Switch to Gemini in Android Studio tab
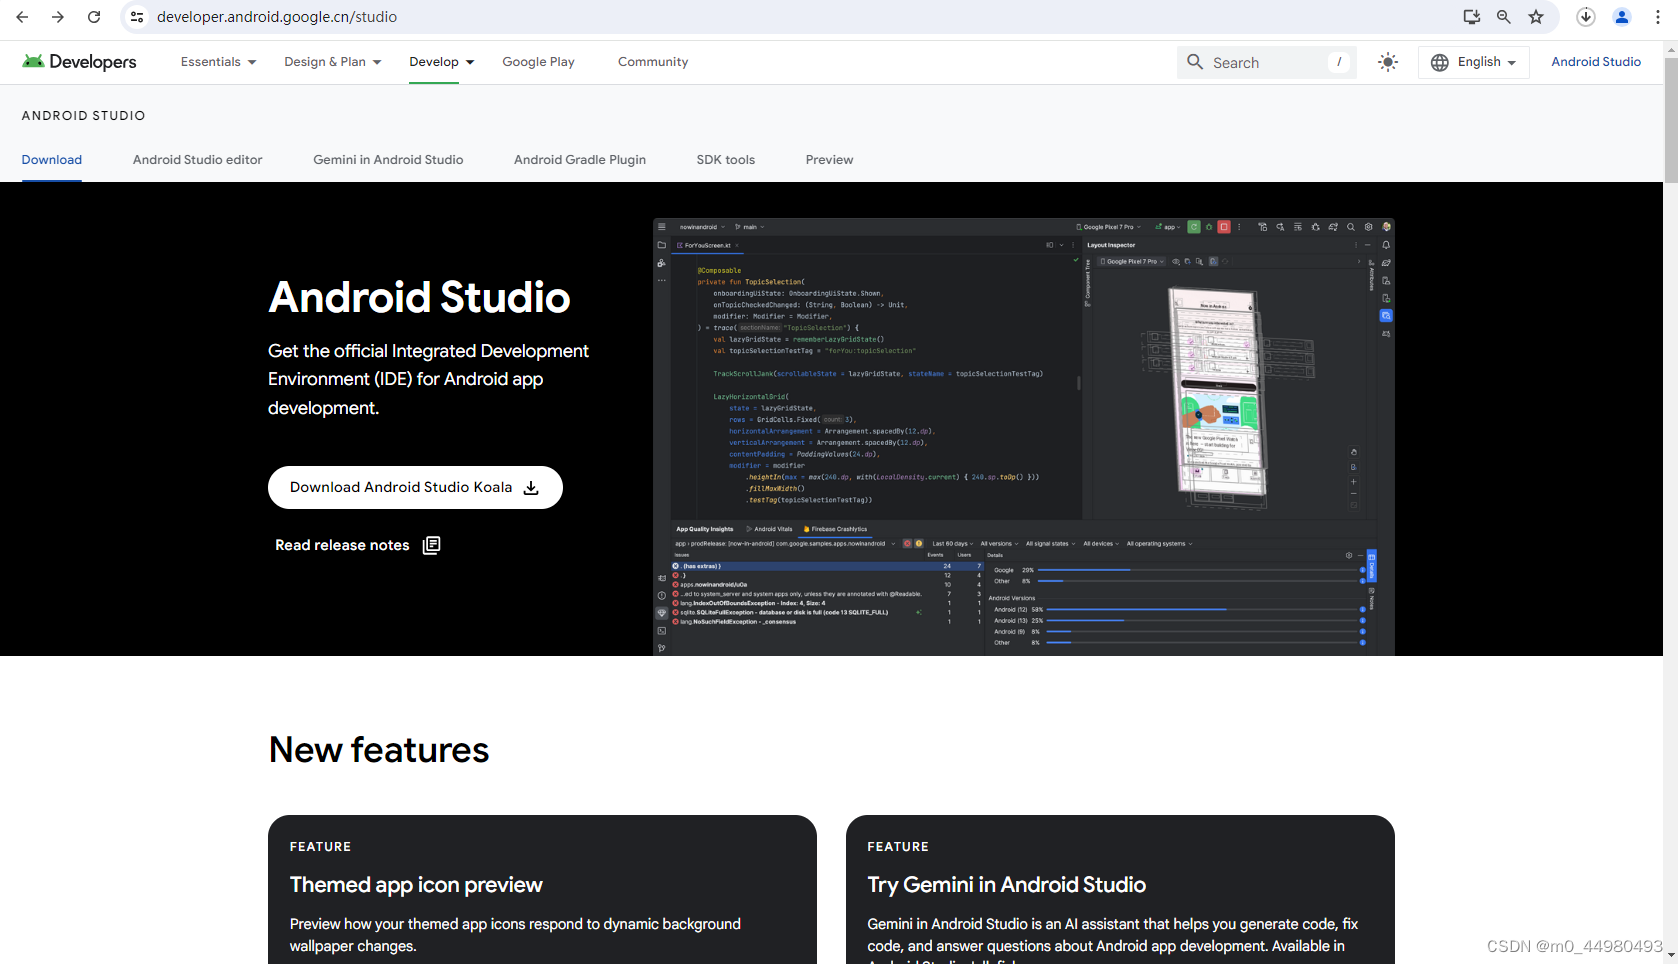This screenshot has width=1678, height=964. (x=388, y=160)
